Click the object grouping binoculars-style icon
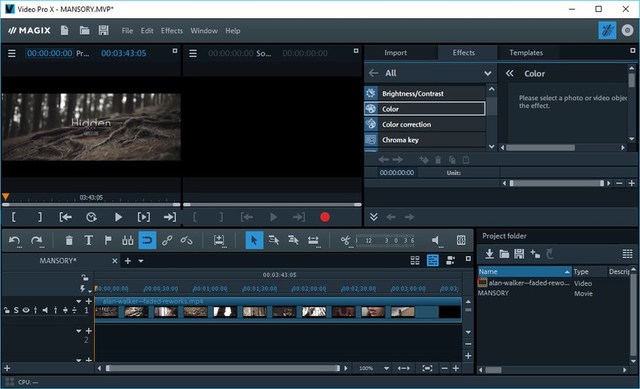The height and width of the screenshot is (389, 640). tap(128, 240)
